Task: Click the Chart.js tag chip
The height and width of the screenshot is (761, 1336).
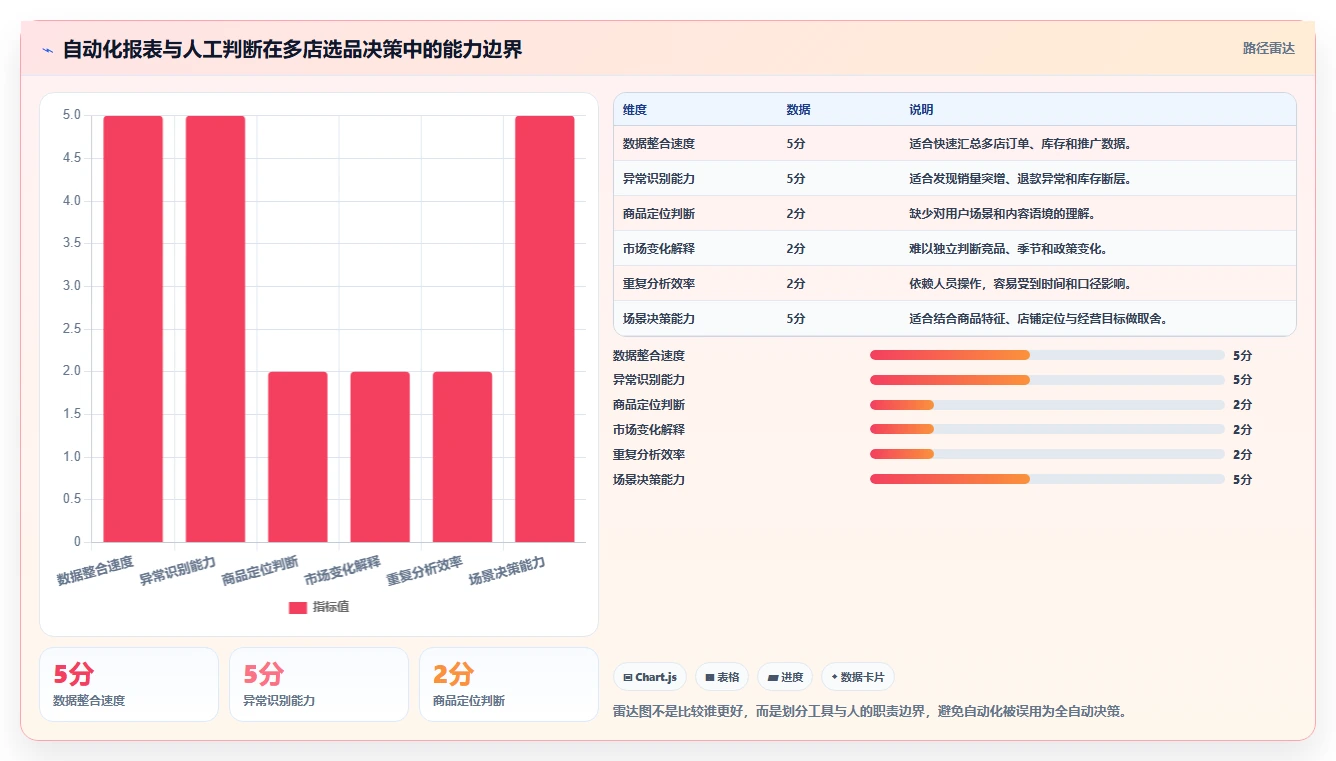Action: tap(650, 677)
